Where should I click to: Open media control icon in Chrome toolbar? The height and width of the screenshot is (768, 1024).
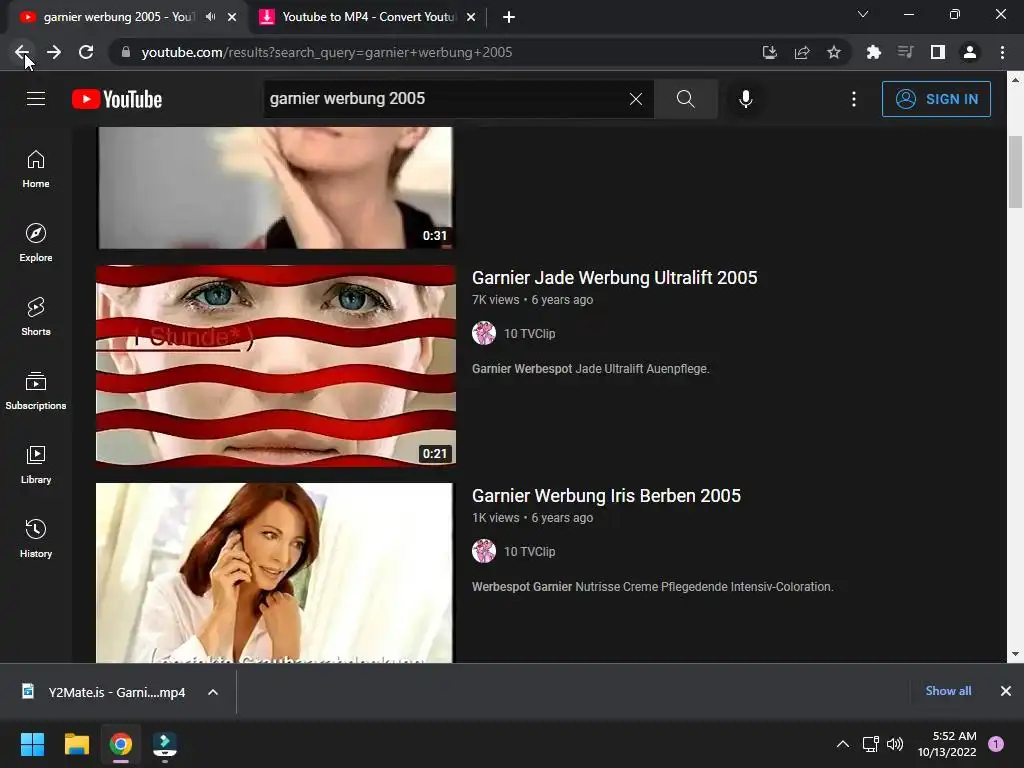pos(905,52)
